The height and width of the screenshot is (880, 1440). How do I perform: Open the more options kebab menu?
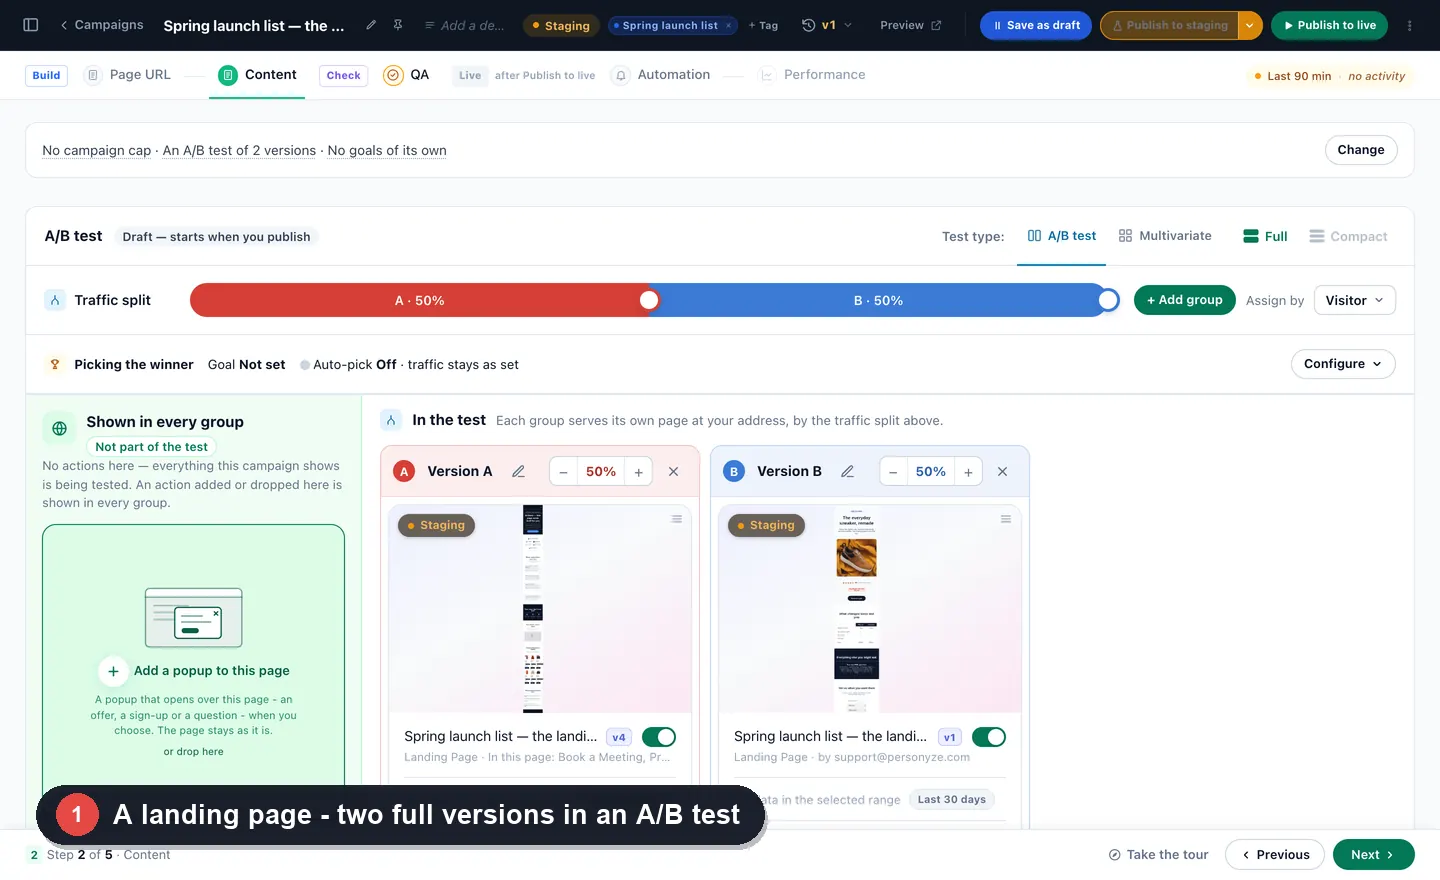pyautogui.click(x=1410, y=25)
